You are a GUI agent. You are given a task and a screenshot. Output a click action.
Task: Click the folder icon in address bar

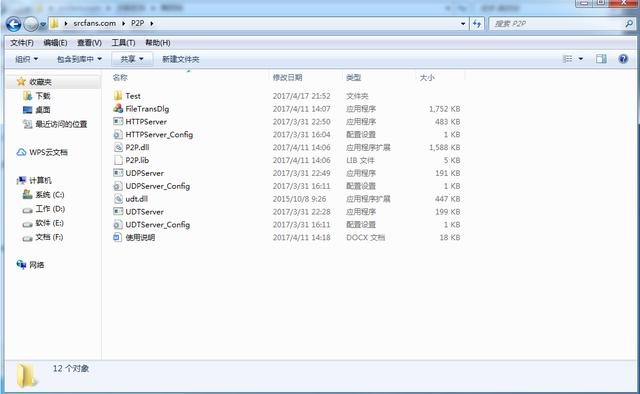pyautogui.click(x=54, y=24)
